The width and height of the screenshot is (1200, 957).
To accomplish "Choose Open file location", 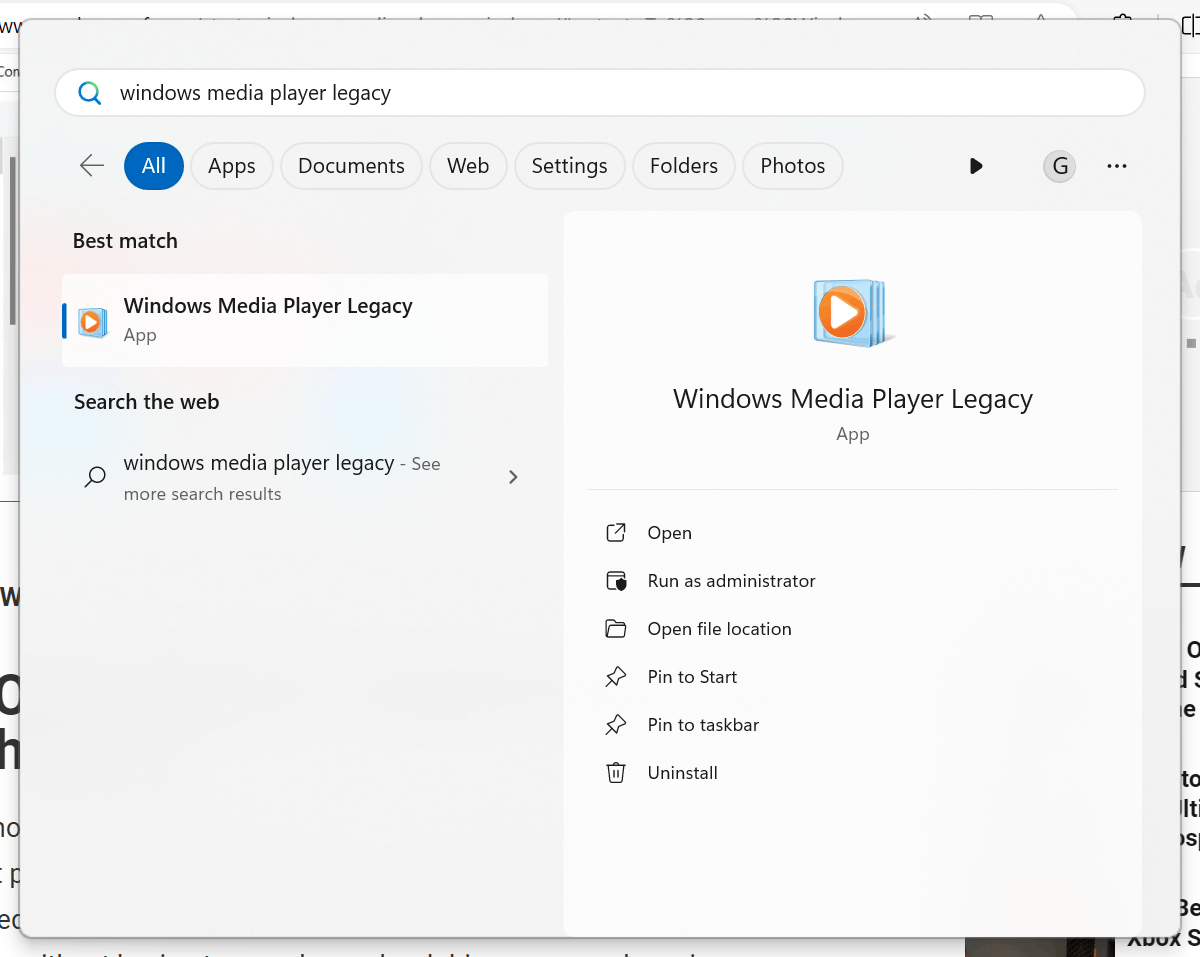I will click(719, 629).
